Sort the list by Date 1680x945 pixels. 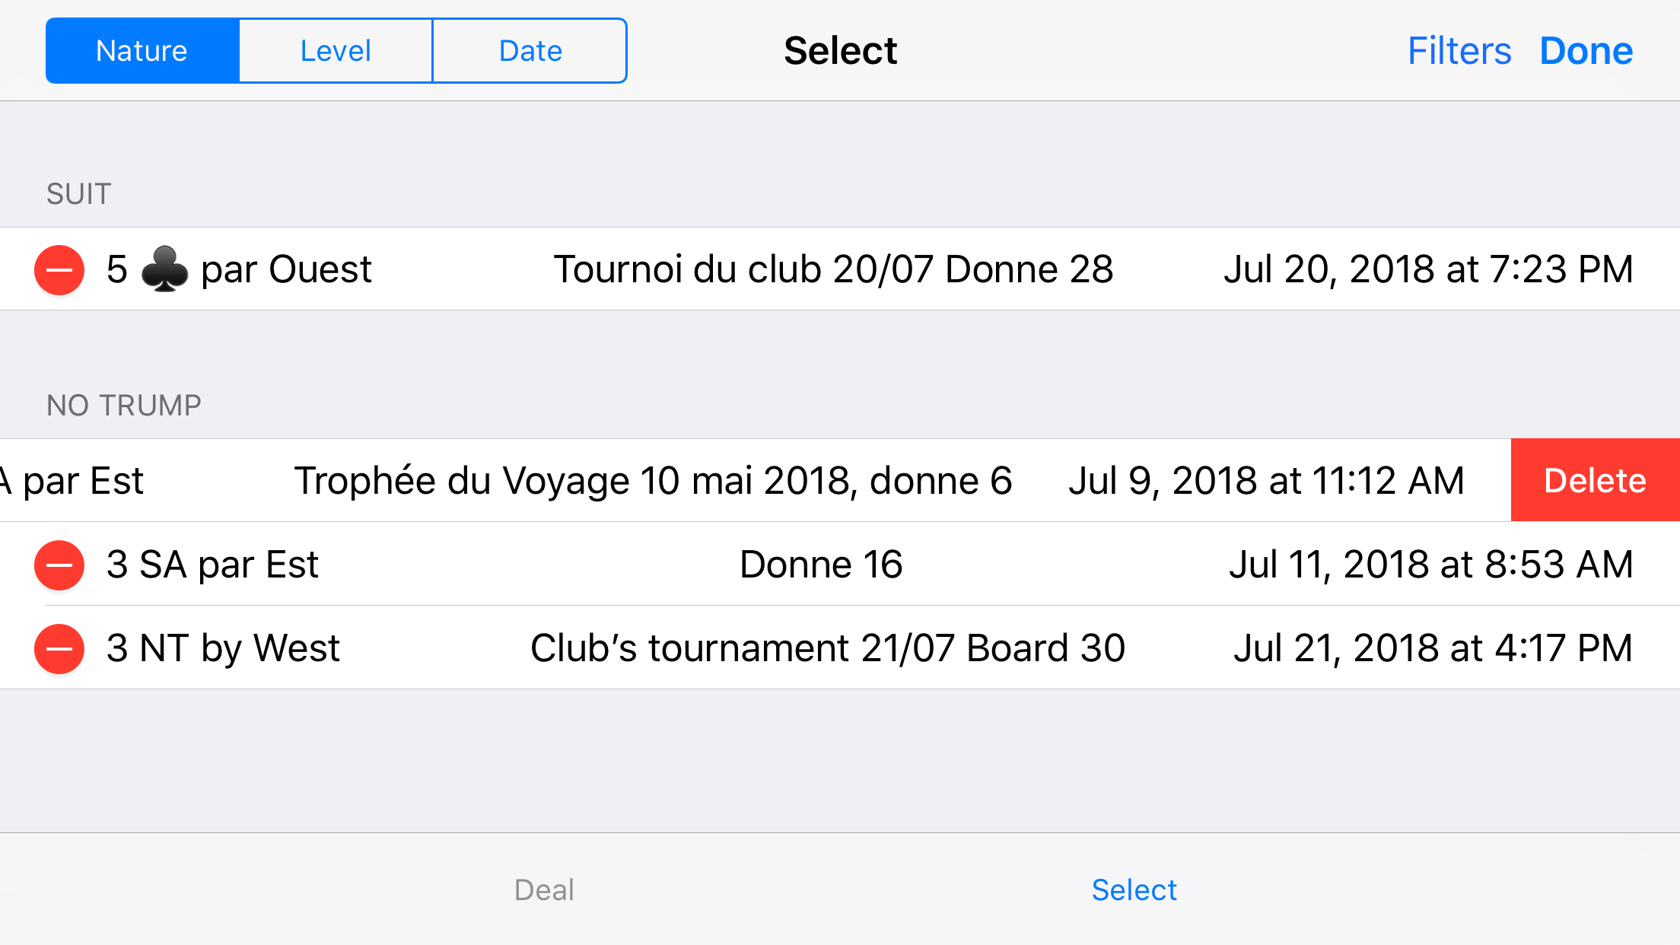(x=530, y=51)
